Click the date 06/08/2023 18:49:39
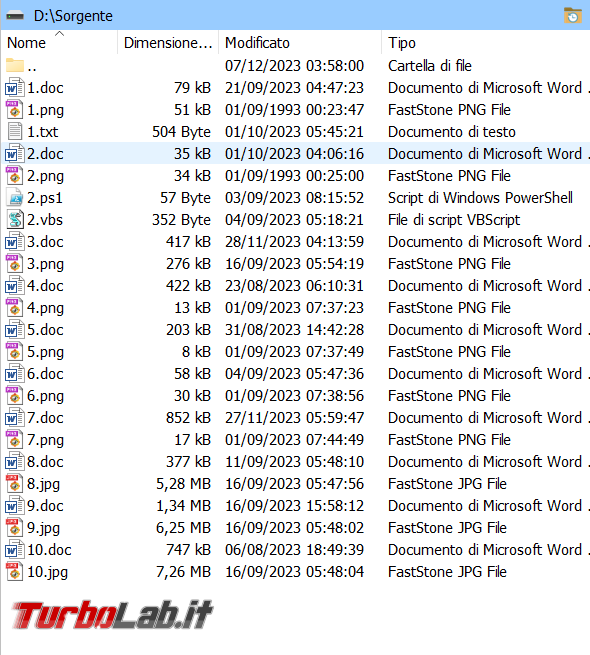 click(294, 550)
